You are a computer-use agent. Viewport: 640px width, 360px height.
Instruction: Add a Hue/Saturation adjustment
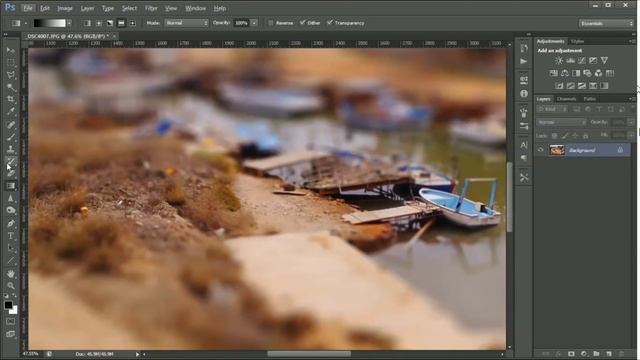click(553, 73)
